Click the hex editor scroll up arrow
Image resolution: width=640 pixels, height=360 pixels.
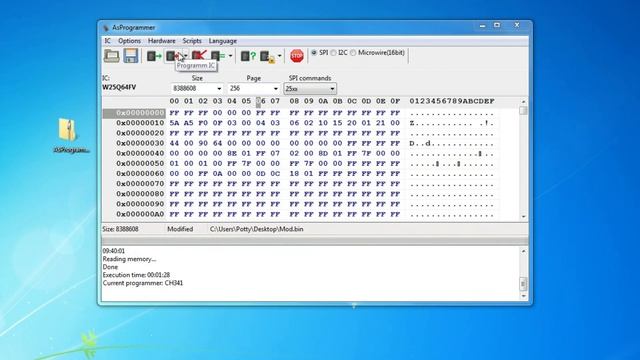tap(523, 101)
